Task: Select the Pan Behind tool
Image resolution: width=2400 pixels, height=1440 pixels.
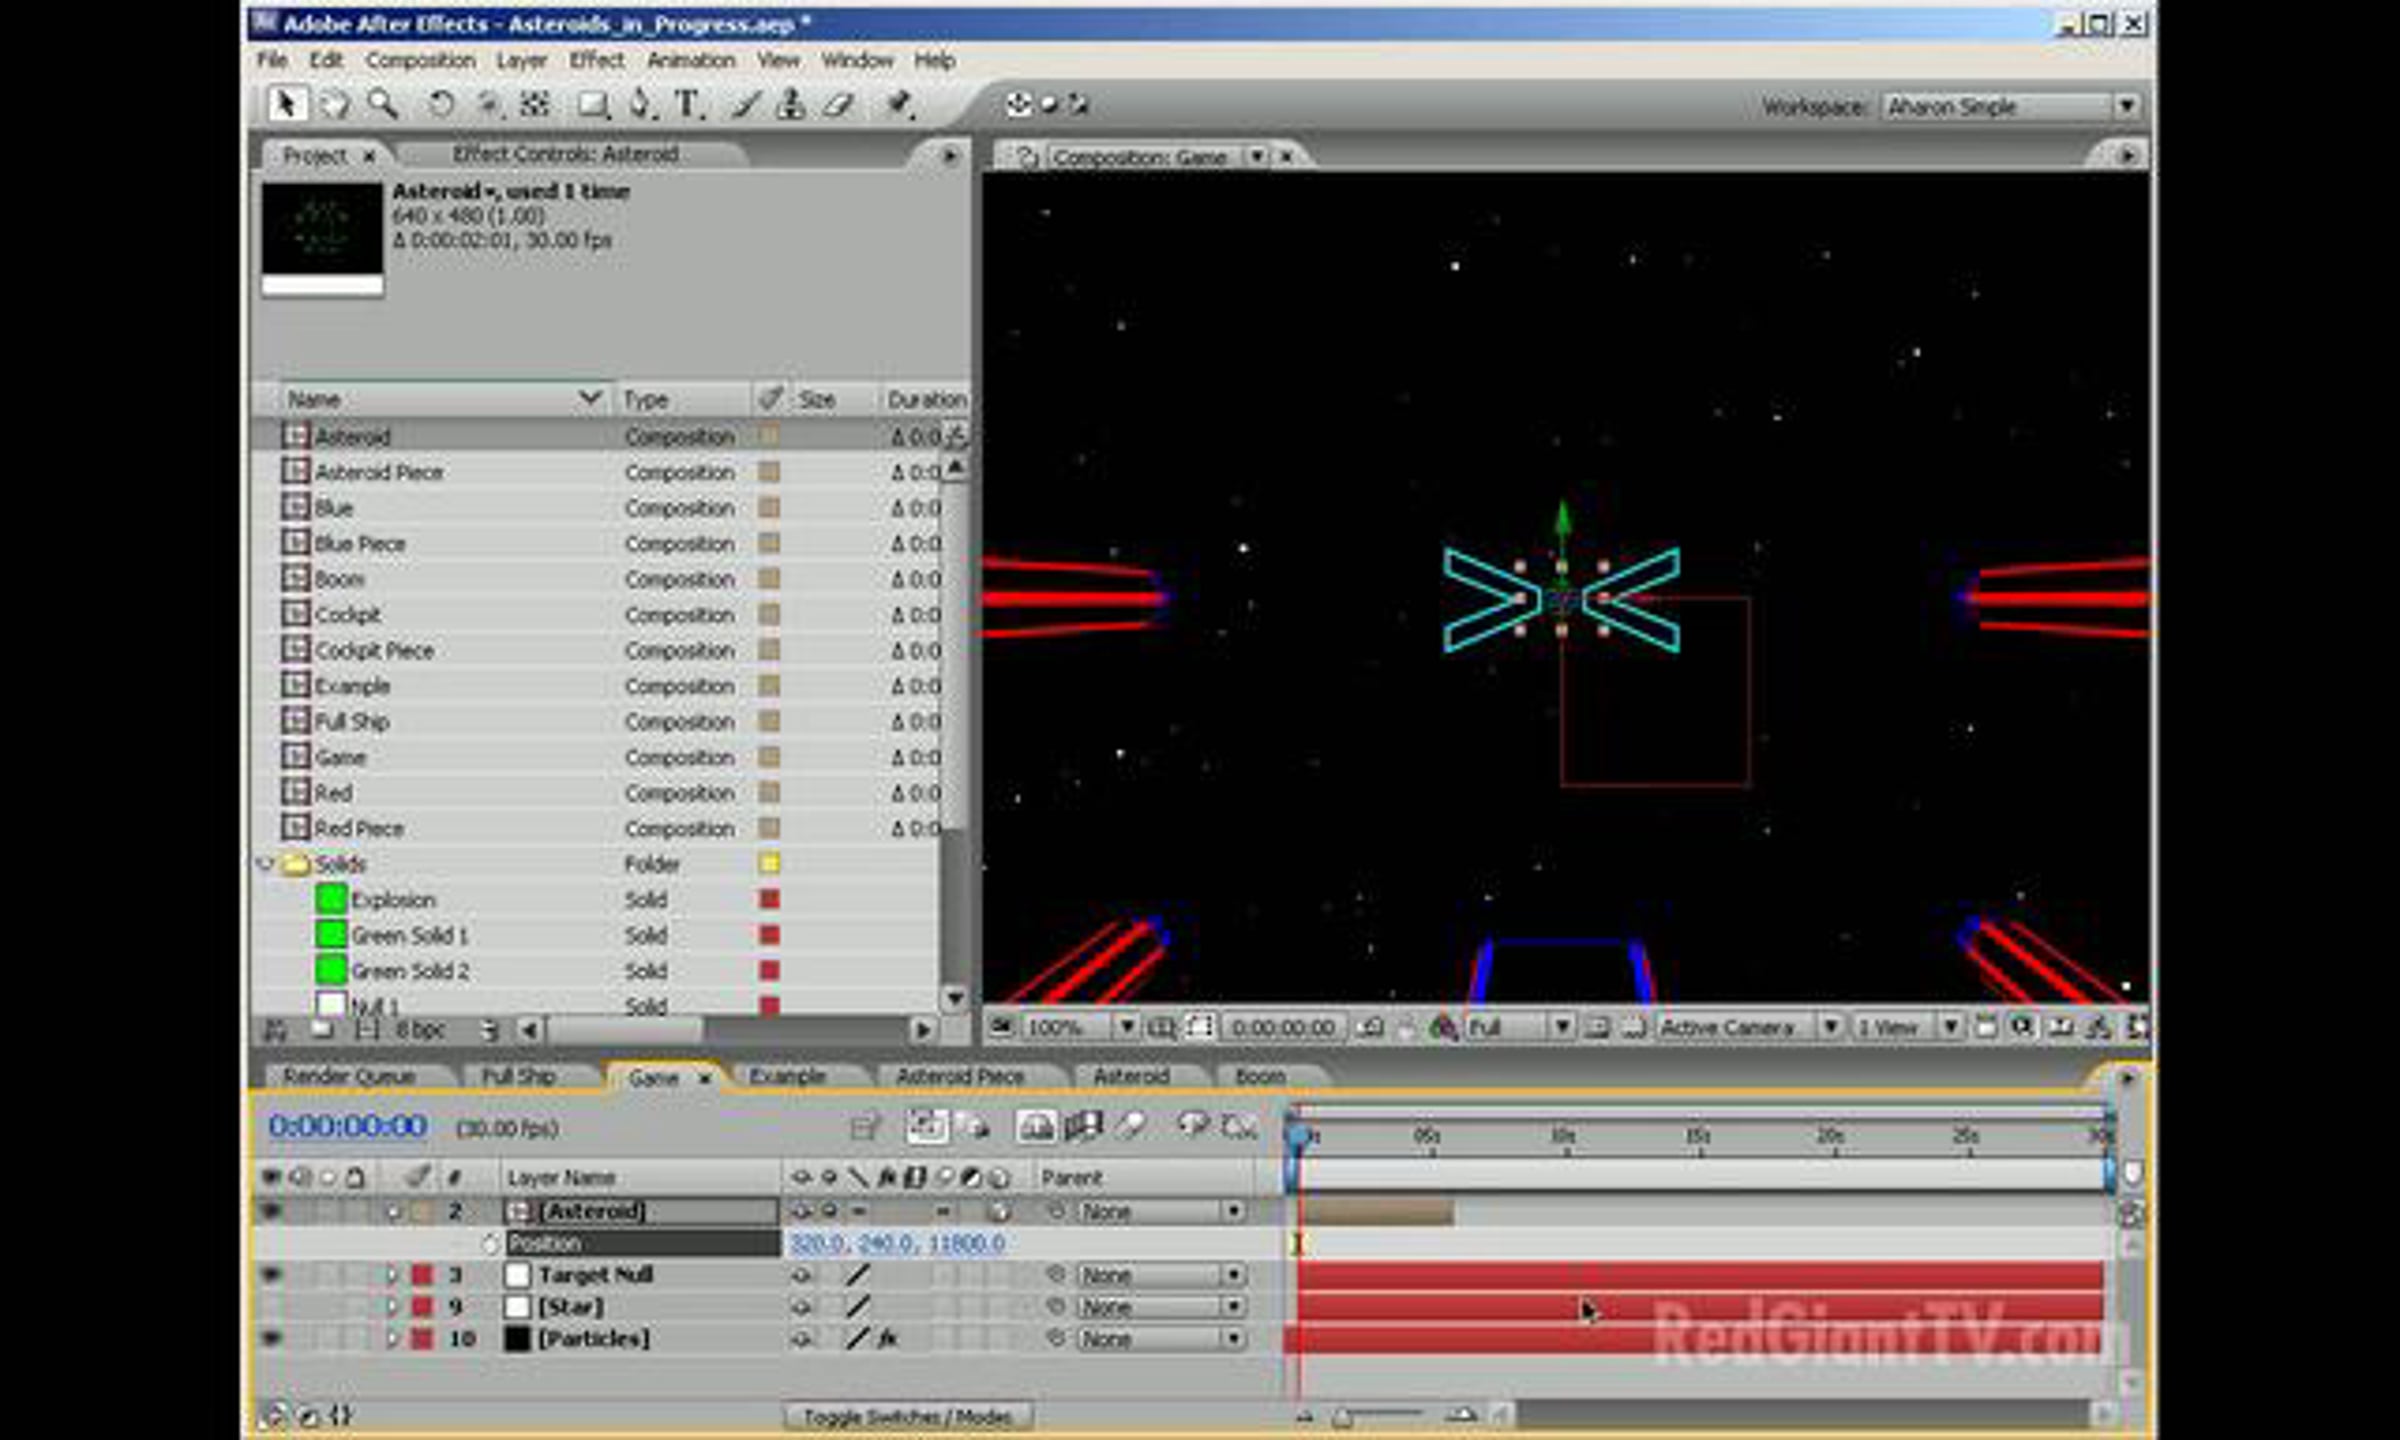Action: coord(489,104)
